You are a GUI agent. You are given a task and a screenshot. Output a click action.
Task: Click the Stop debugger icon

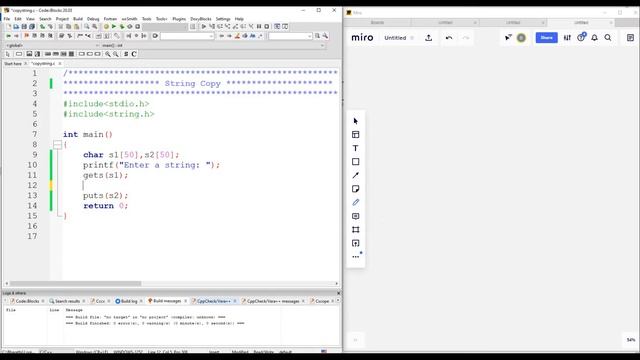pyautogui.click(x=267, y=27)
